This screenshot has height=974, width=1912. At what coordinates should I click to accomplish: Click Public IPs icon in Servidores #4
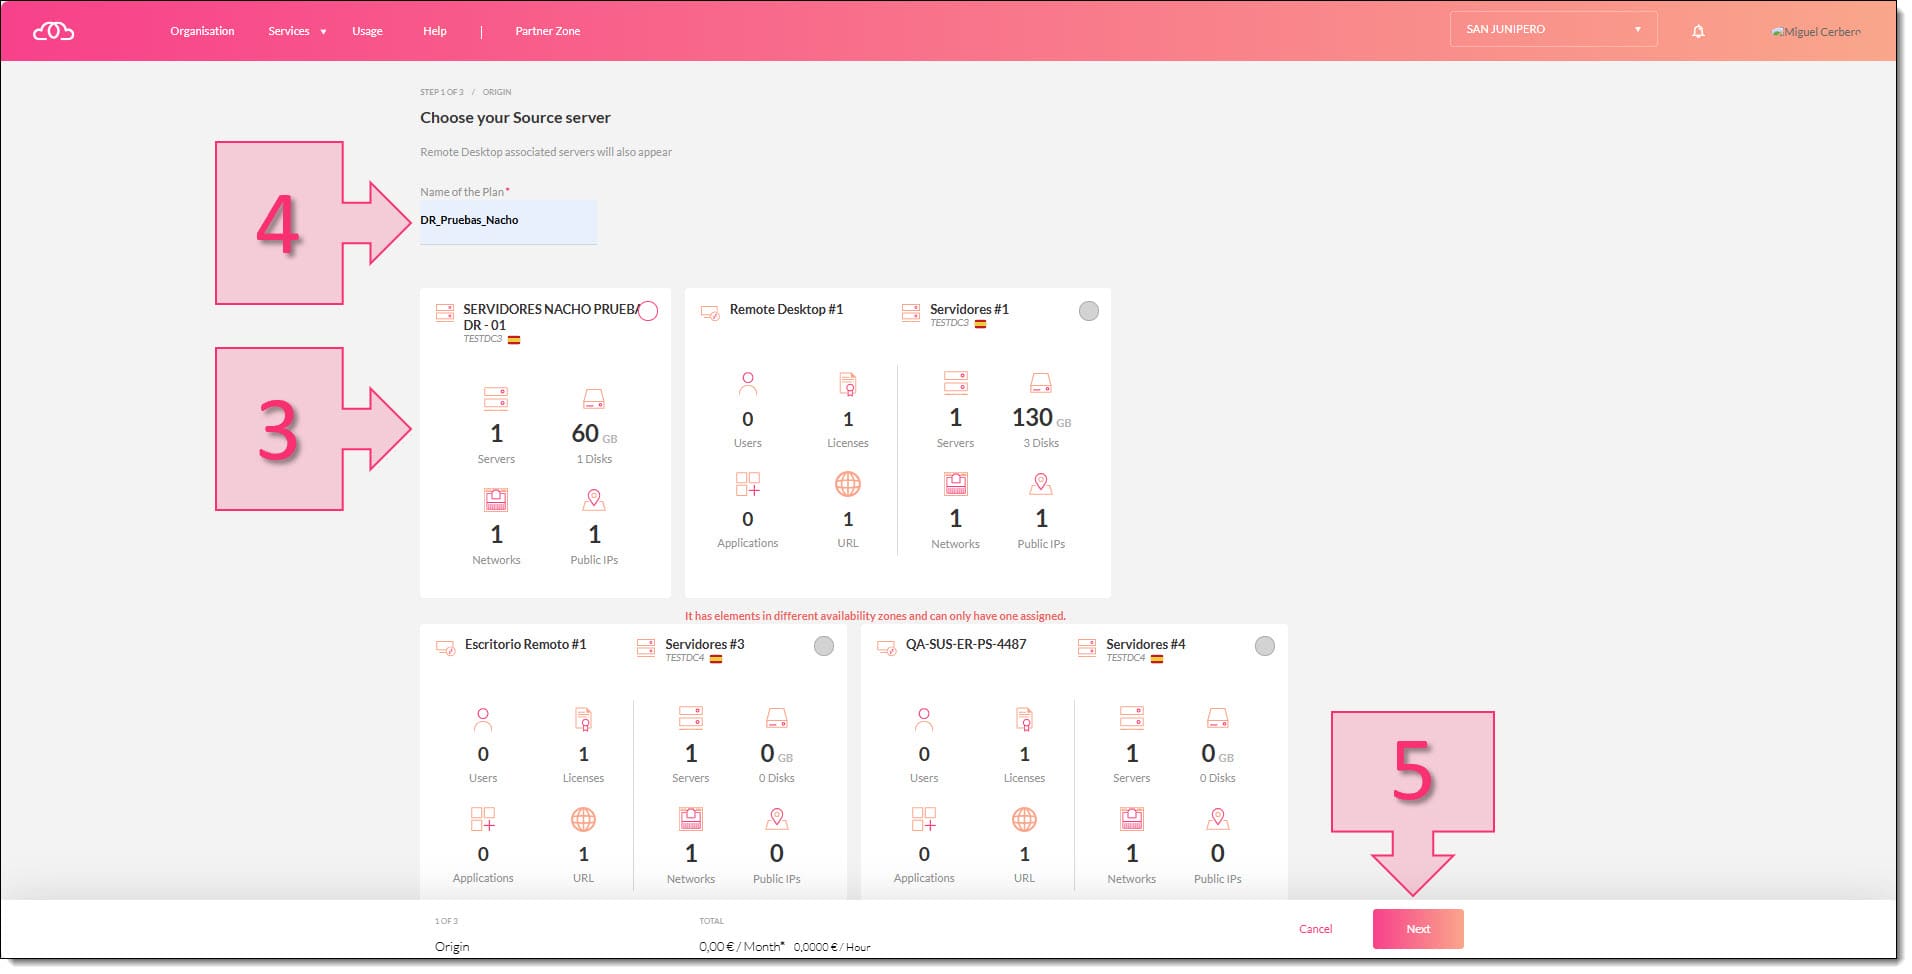click(x=1217, y=819)
